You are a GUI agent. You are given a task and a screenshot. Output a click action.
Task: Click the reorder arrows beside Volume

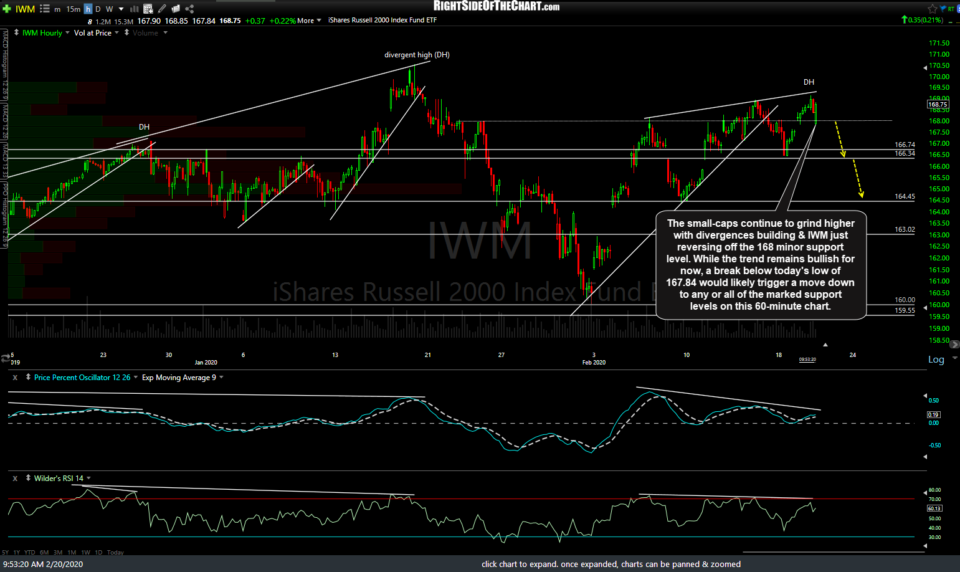tap(127, 32)
